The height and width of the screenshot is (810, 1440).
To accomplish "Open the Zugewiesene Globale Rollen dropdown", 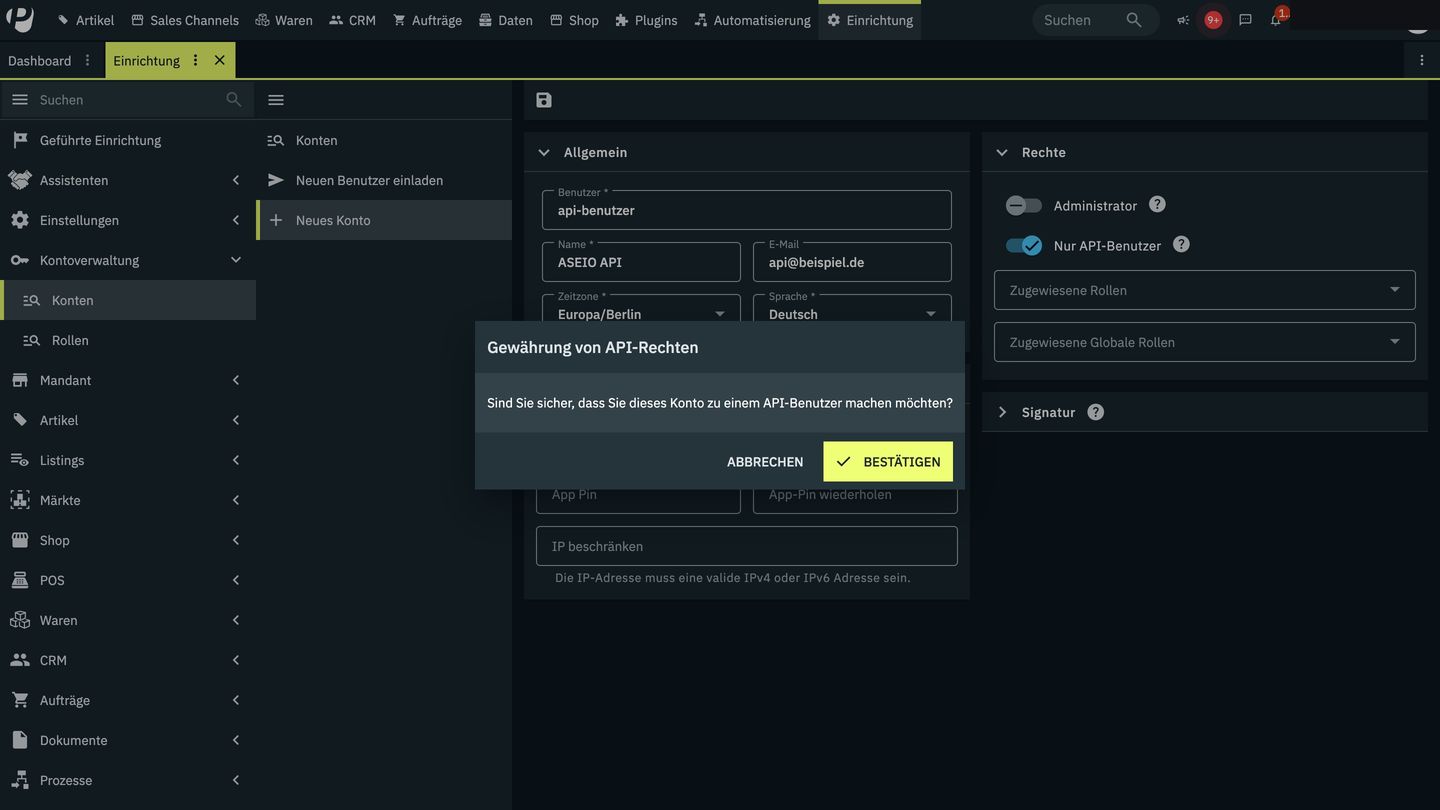I will 1205,342.
